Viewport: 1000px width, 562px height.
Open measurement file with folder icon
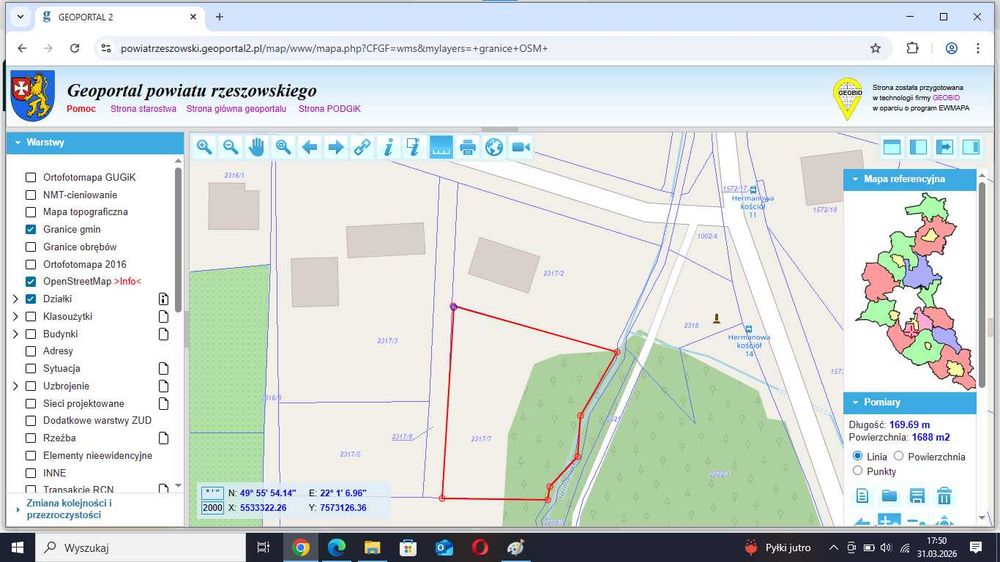(890, 496)
